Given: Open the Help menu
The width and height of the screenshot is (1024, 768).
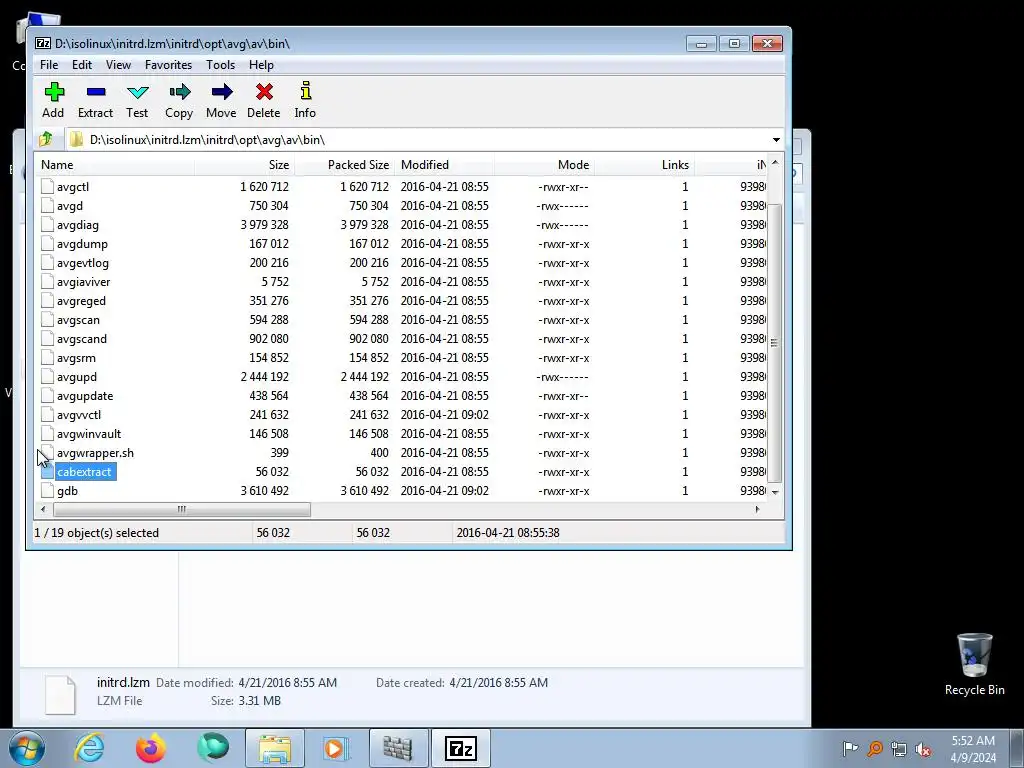Looking at the screenshot, I should click(261, 65).
